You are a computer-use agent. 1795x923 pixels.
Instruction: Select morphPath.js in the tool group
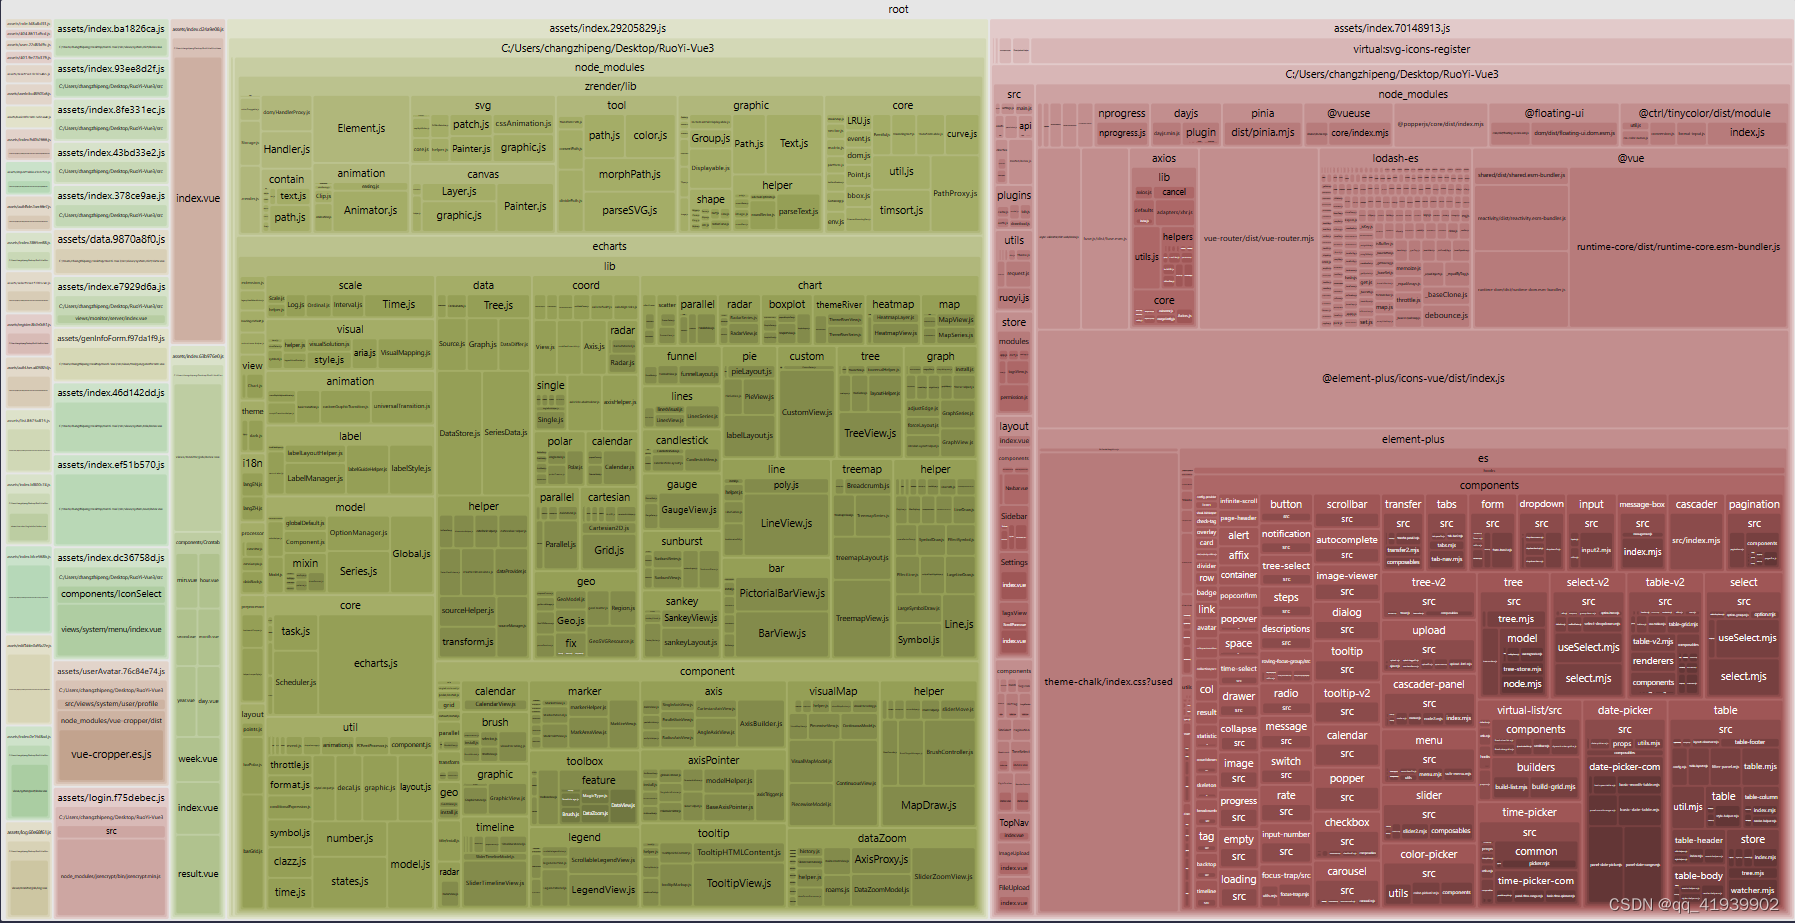coord(629,174)
